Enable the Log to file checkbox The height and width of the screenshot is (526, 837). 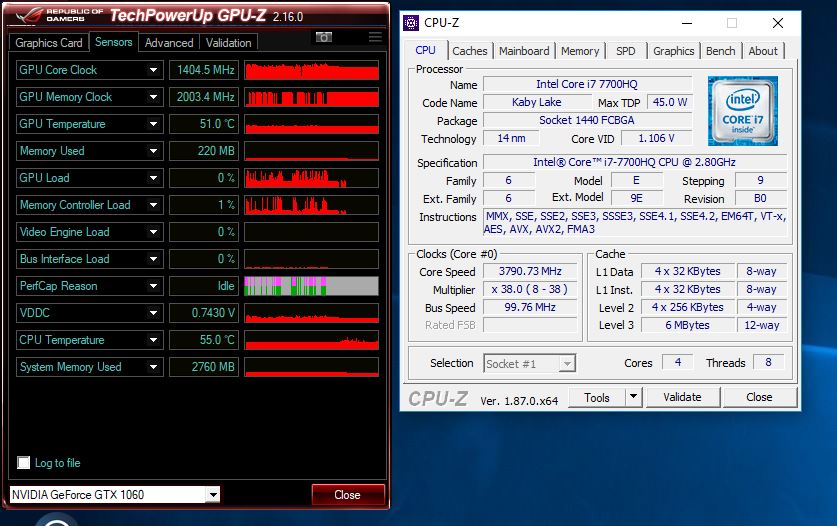tap(23, 462)
